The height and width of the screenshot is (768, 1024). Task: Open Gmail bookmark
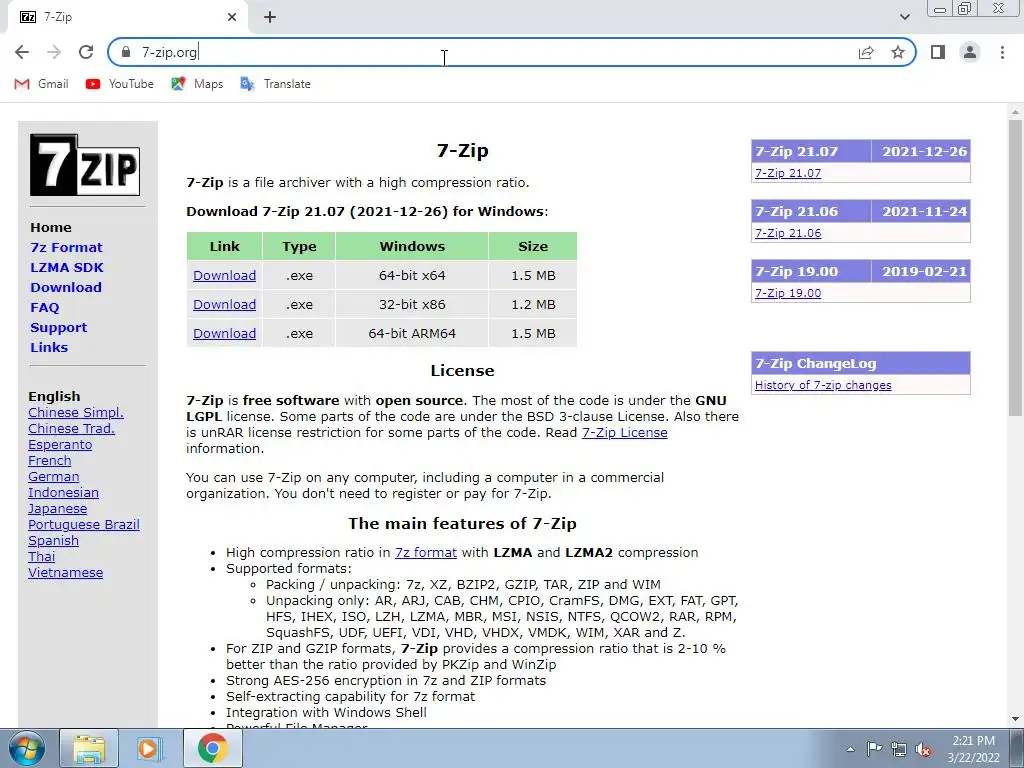click(41, 84)
